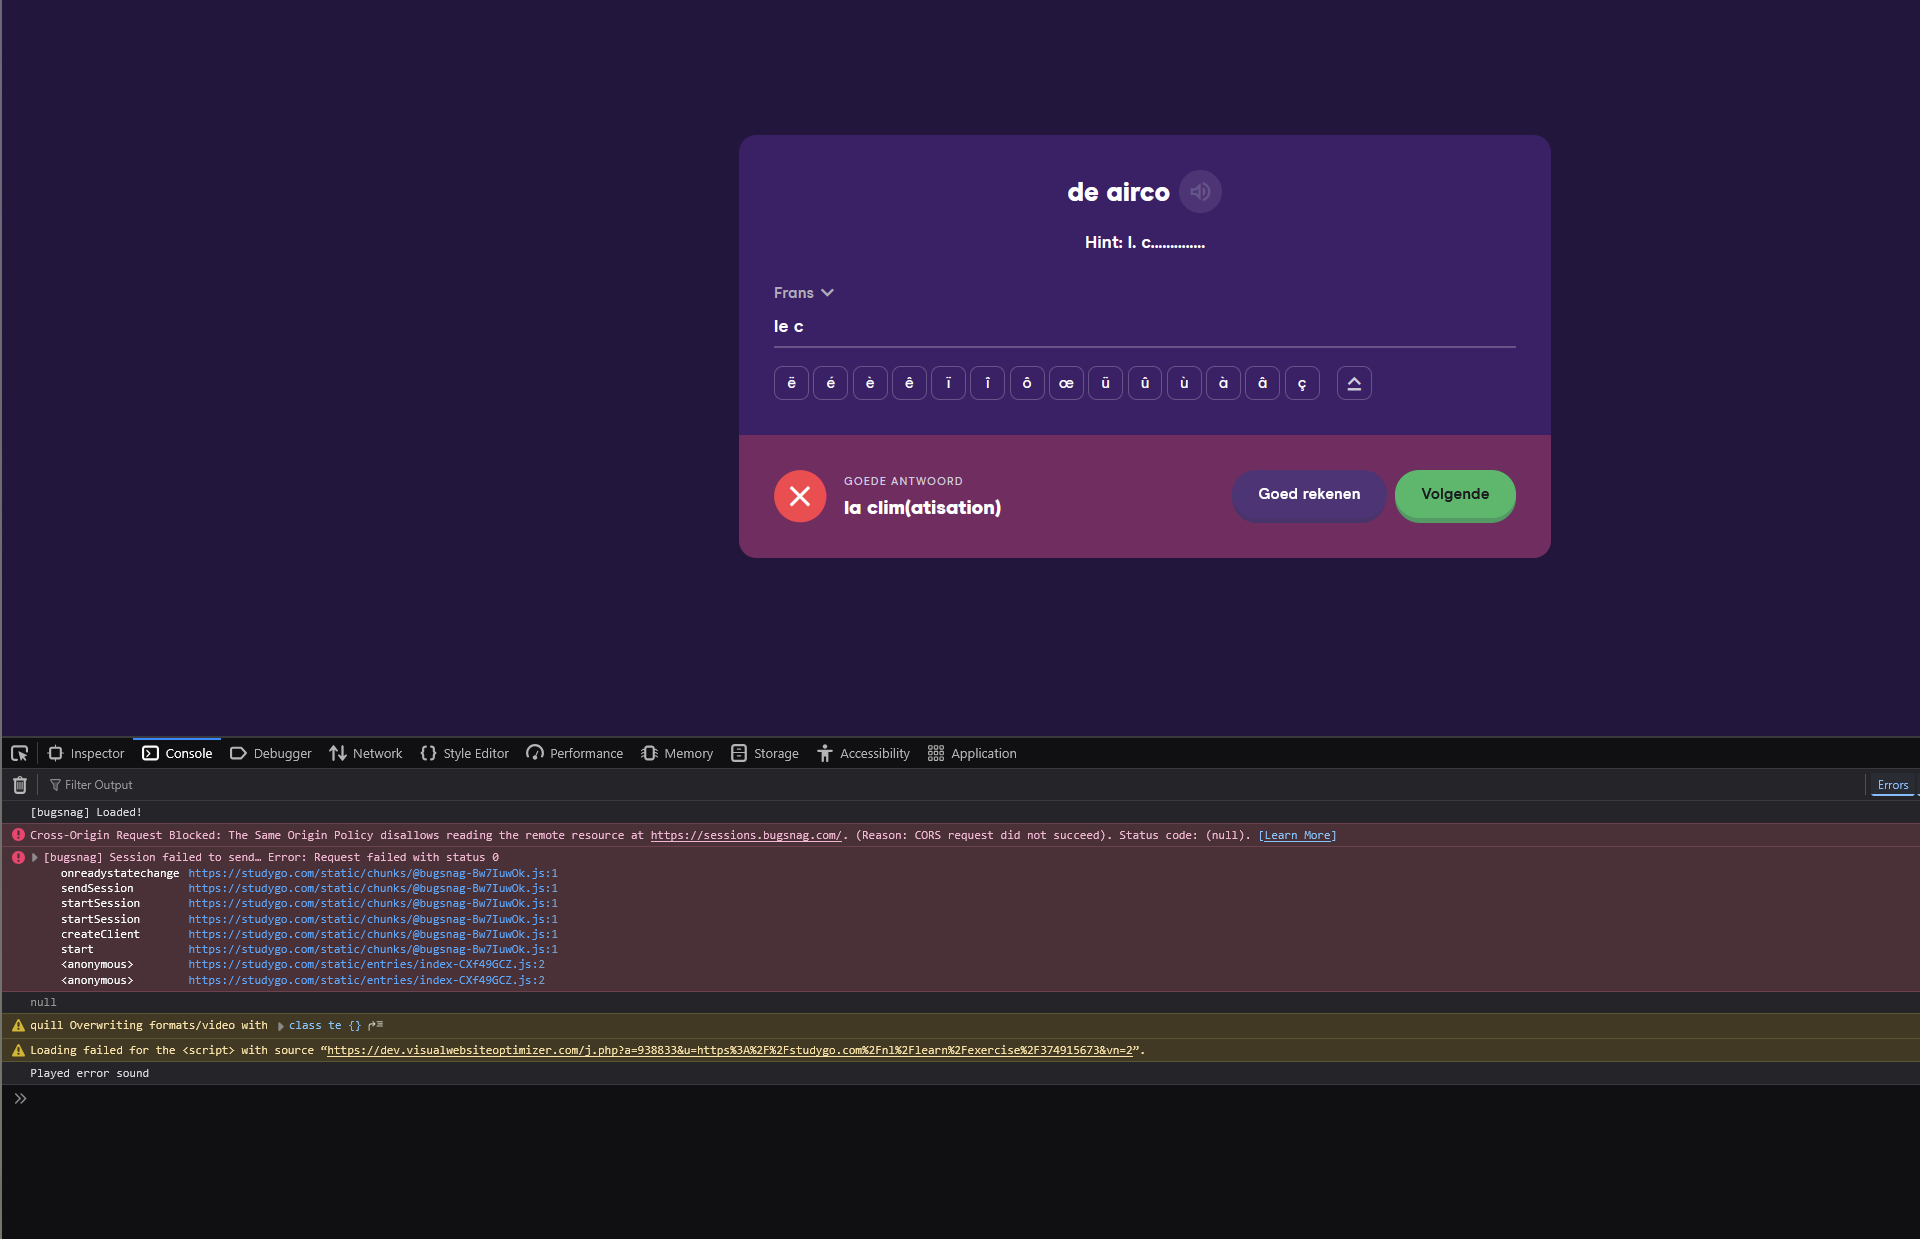Open the Inspector tab
The width and height of the screenshot is (1920, 1239).
pos(87,753)
